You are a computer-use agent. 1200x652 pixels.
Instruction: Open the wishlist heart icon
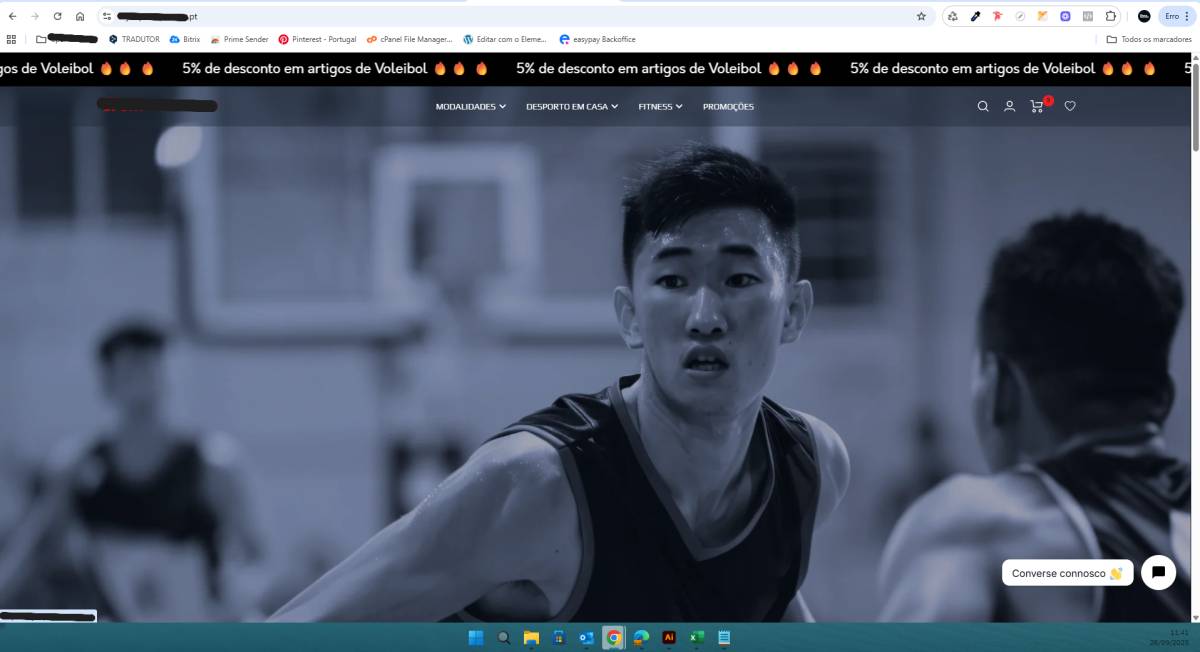pyautogui.click(x=1070, y=106)
